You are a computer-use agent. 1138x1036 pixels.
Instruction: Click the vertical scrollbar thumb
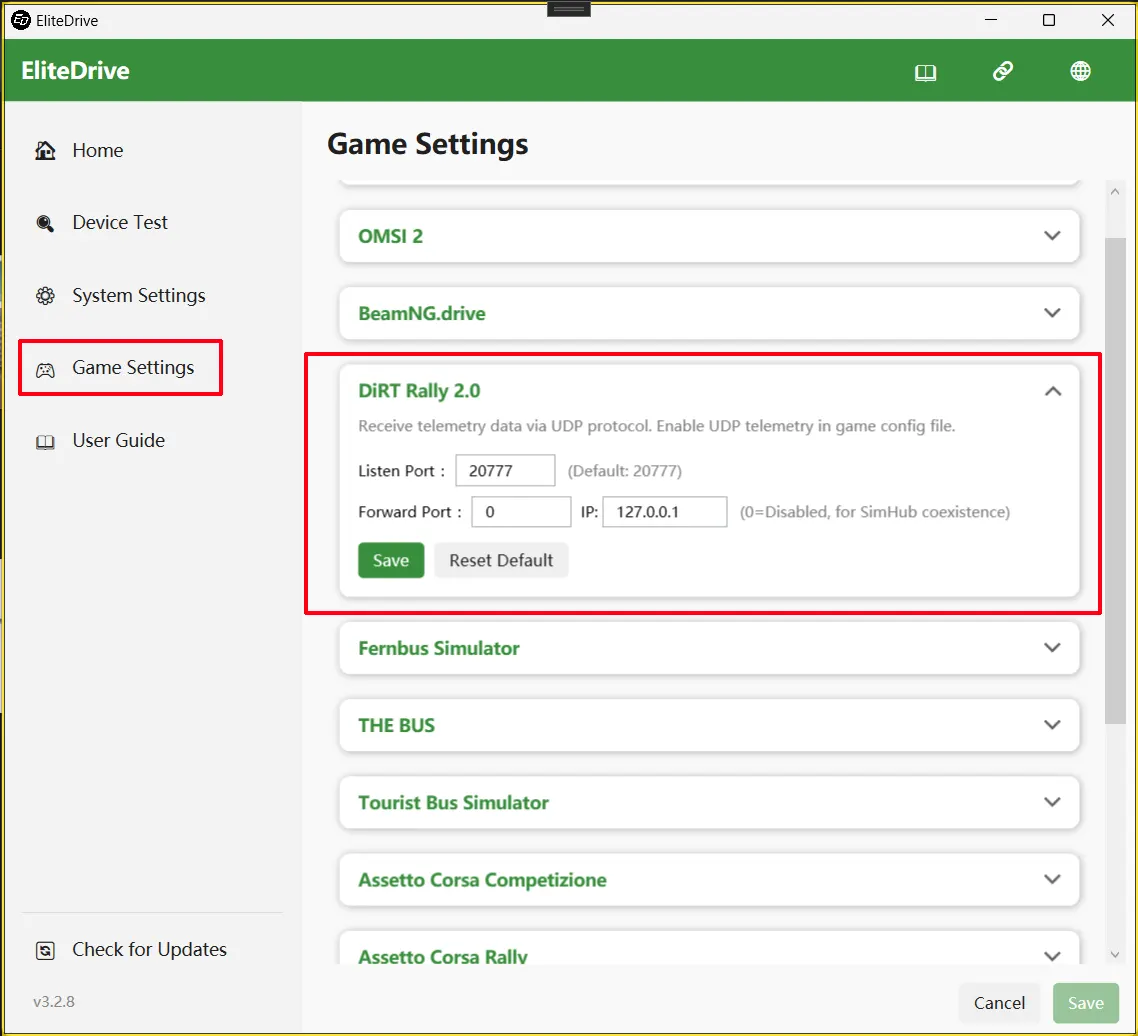click(1115, 480)
